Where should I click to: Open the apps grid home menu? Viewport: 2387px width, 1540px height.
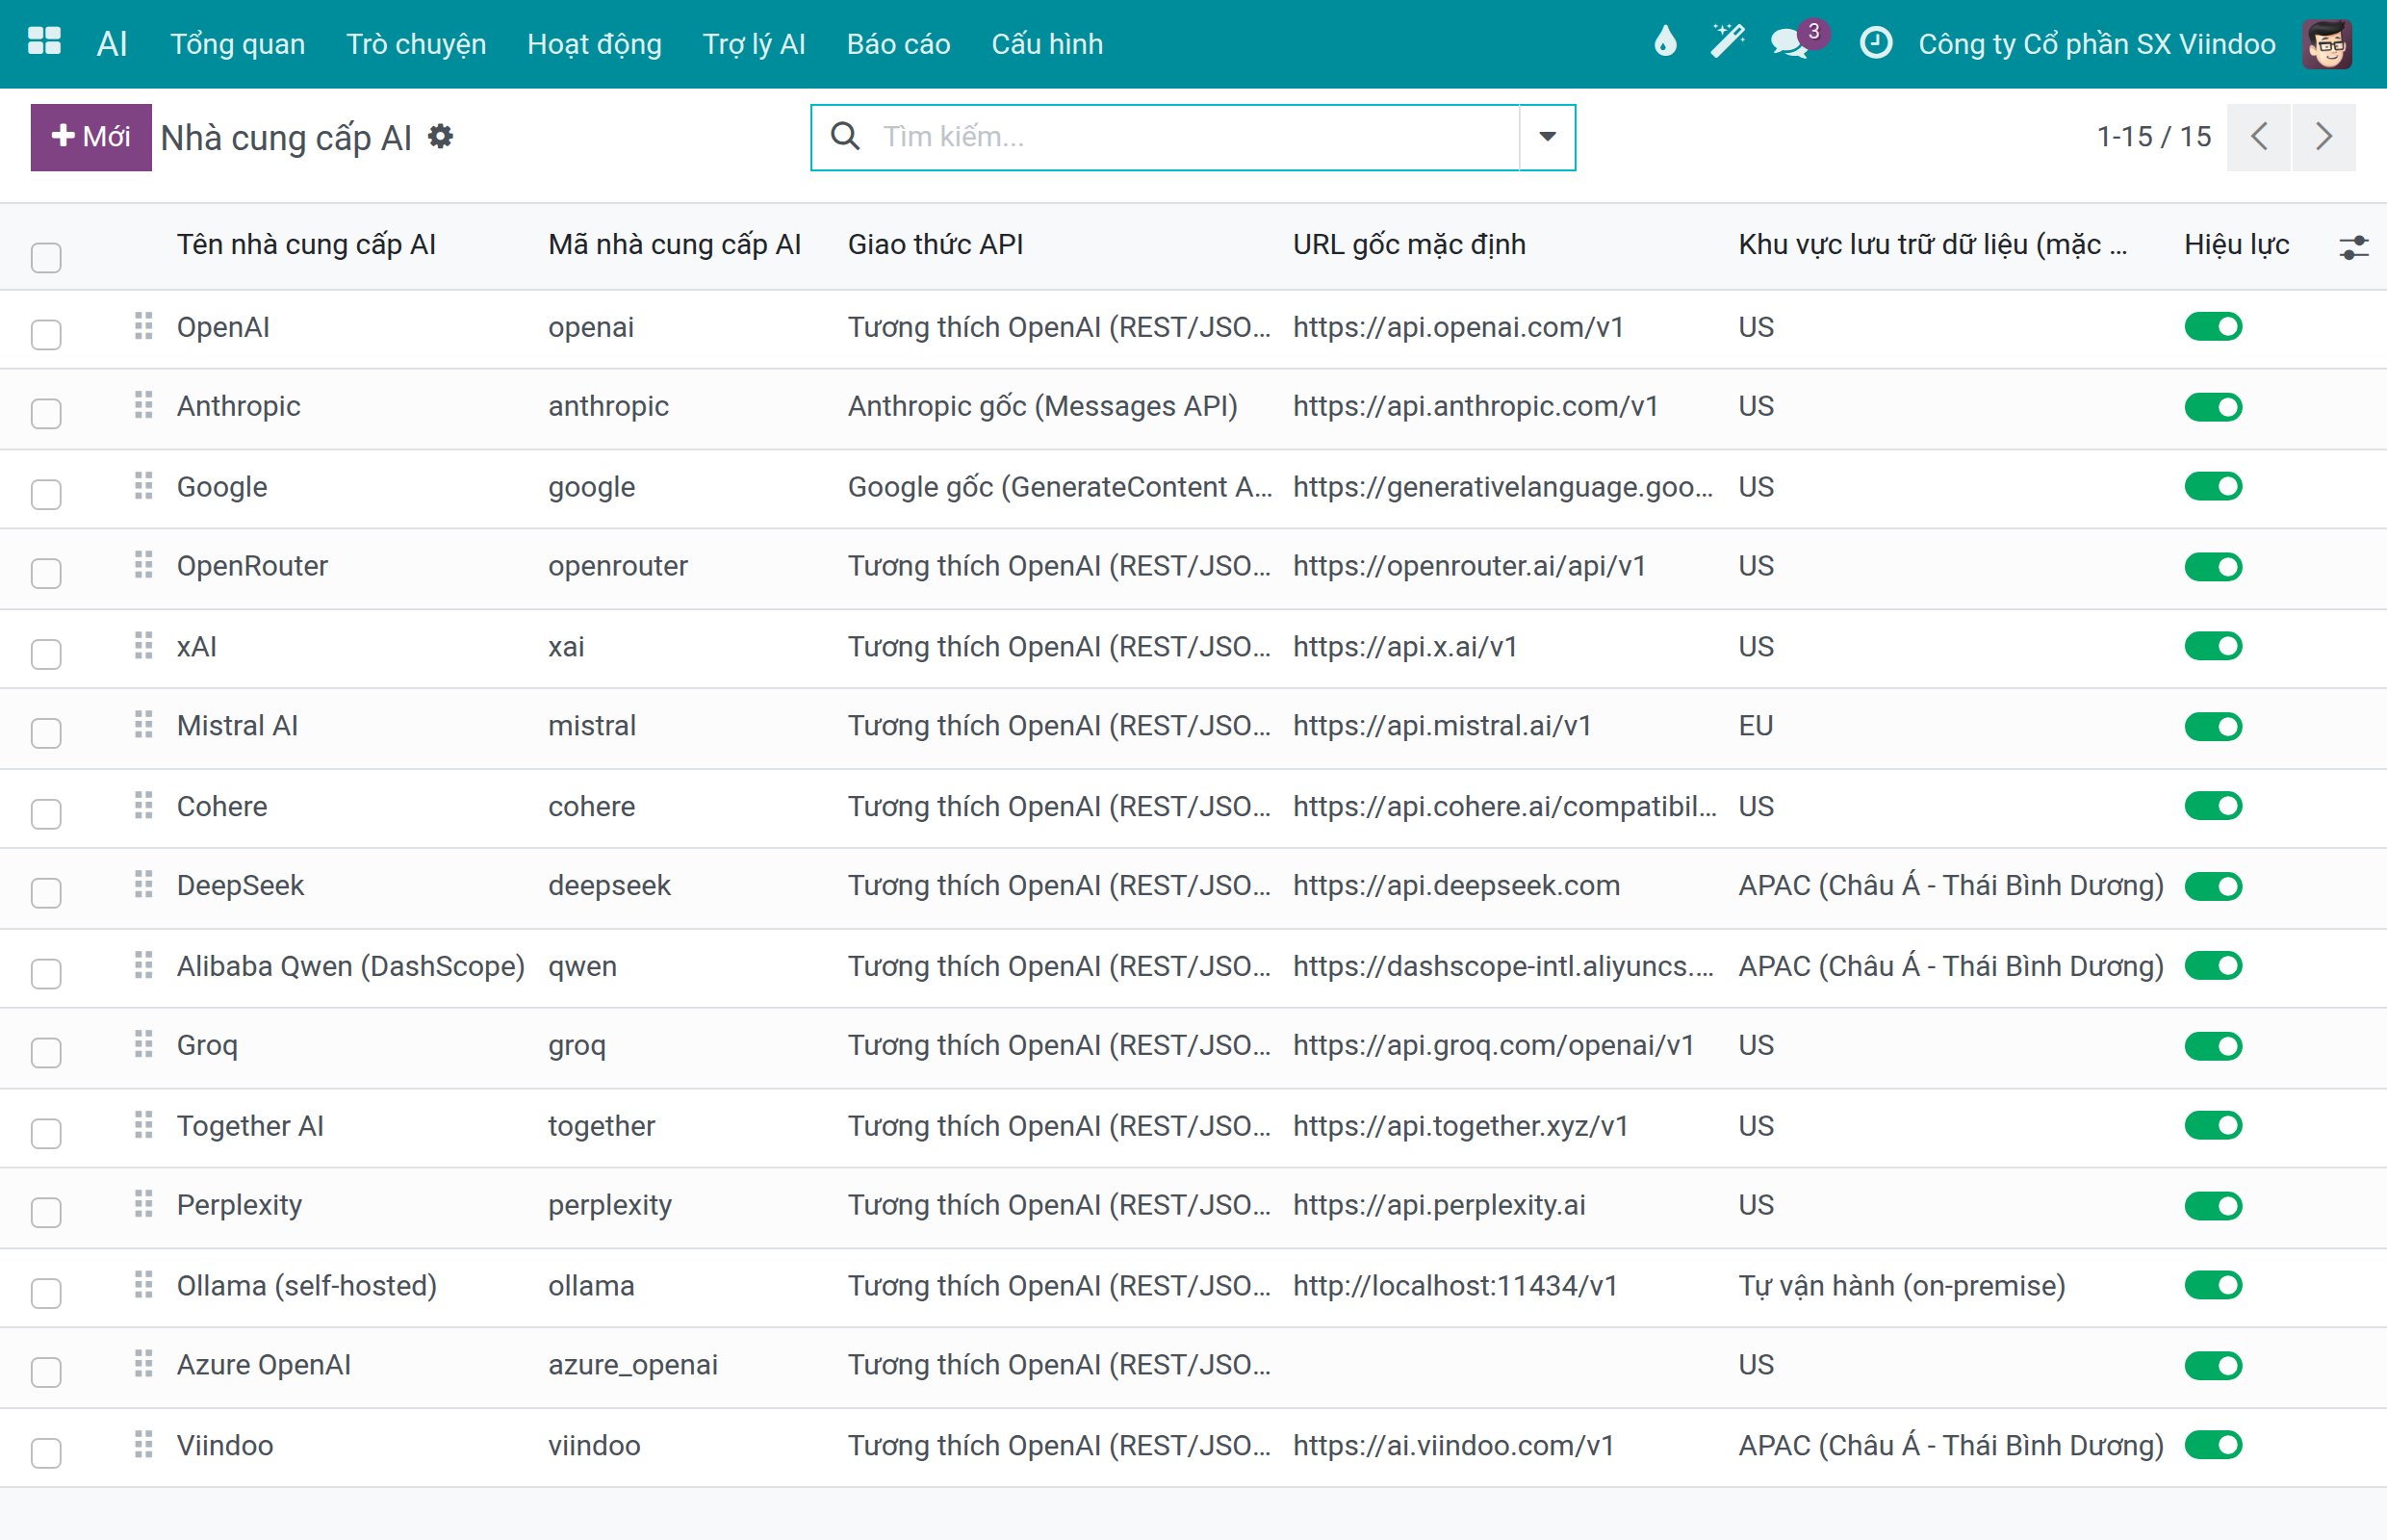(44, 43)
